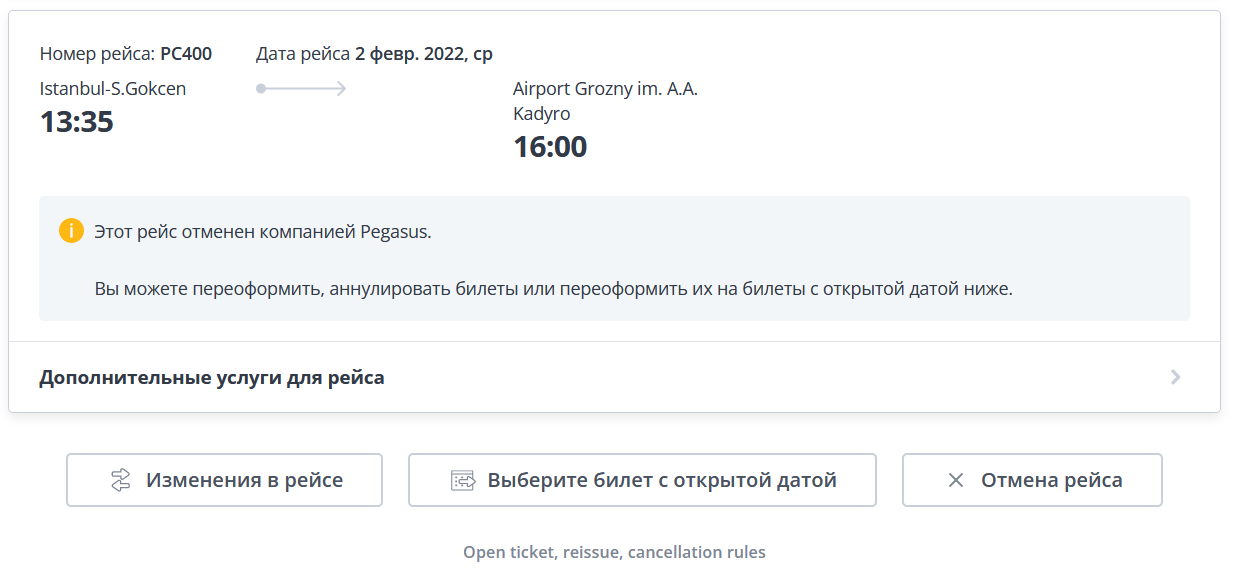1252x580 pixels.
Task: Click departure time 13:35
Action: (77, 122)
